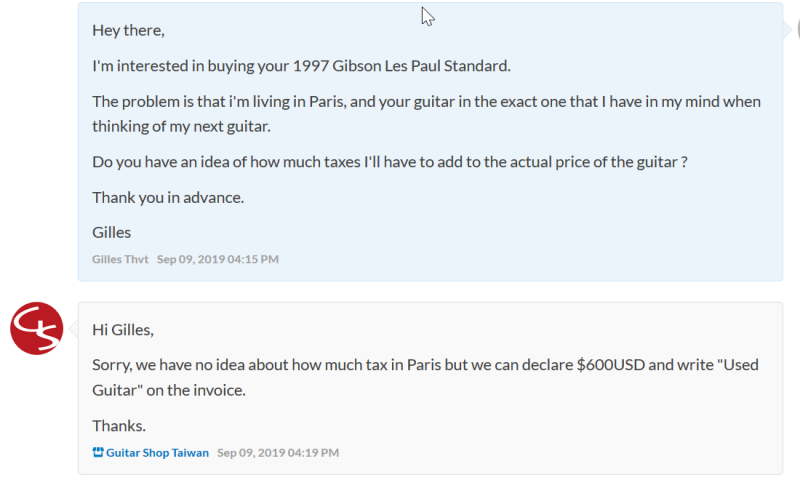Click the line "Guitar" on the invoice.
The width and height of the screenshot is (800, 480).
[x=168, y=390]
